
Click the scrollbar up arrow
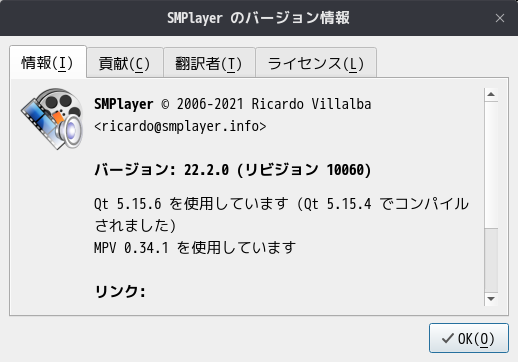(491, 94)
